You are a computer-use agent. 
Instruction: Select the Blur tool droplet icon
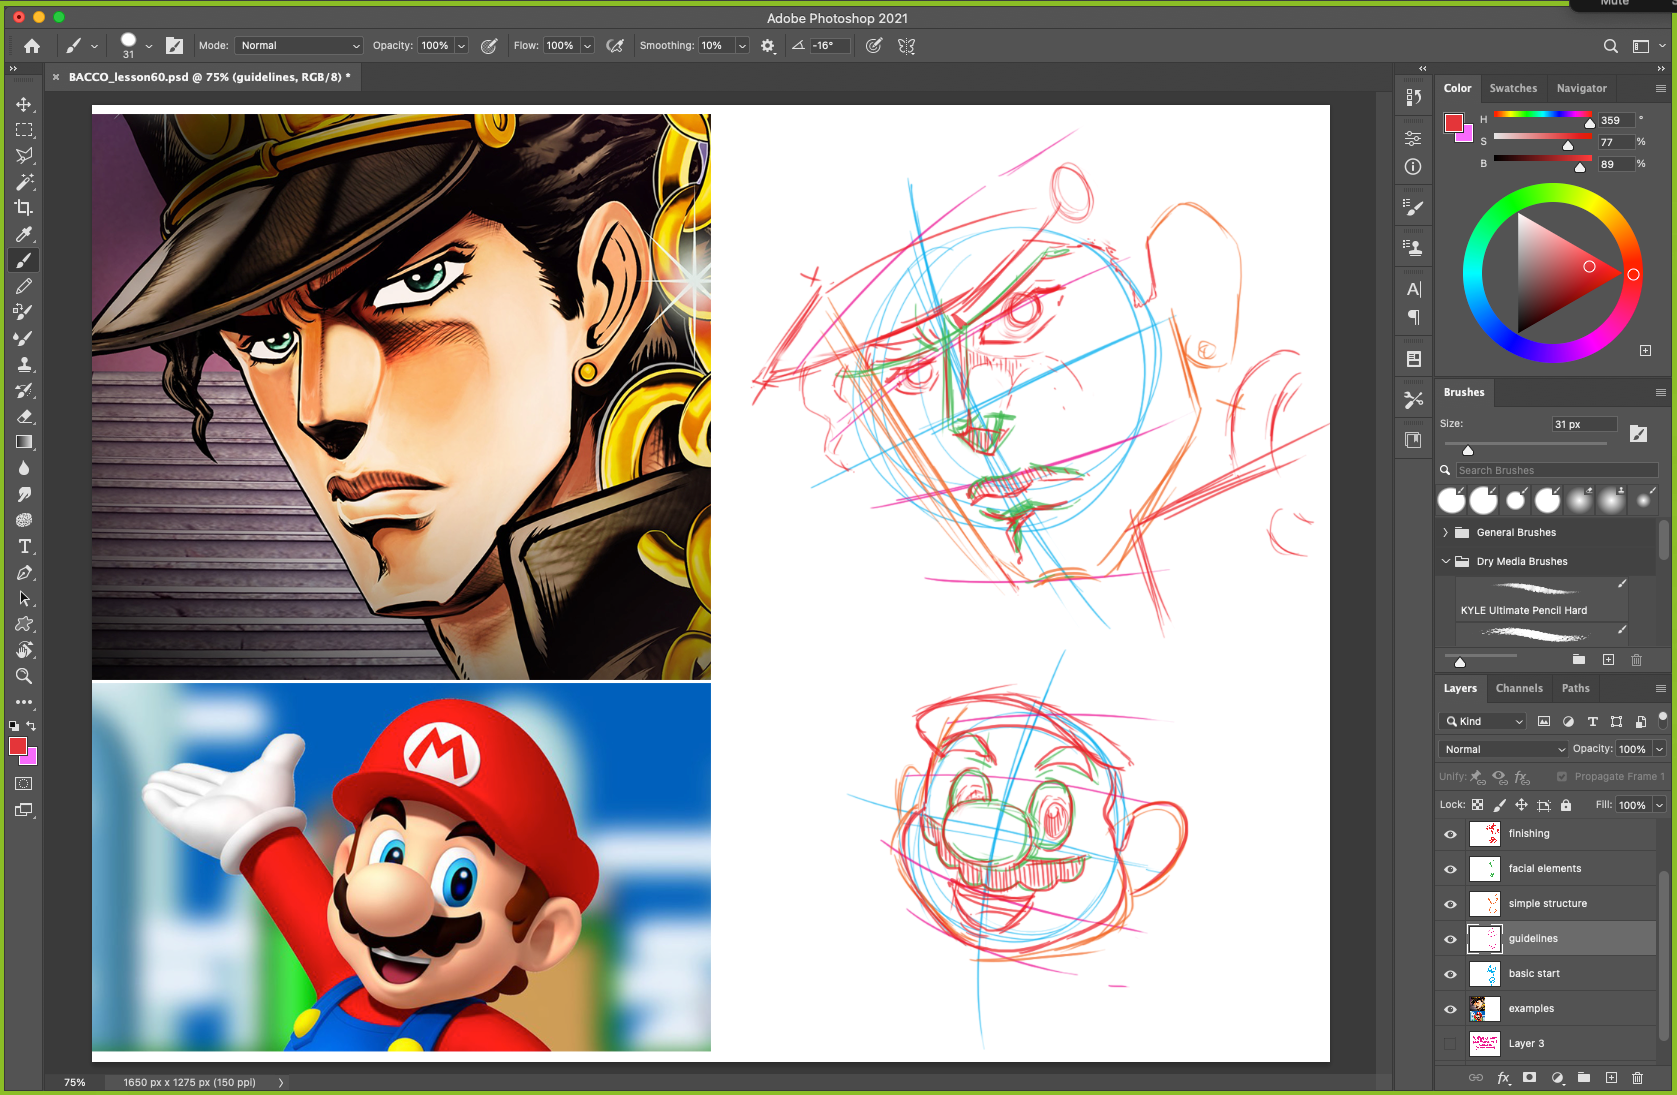24,468
